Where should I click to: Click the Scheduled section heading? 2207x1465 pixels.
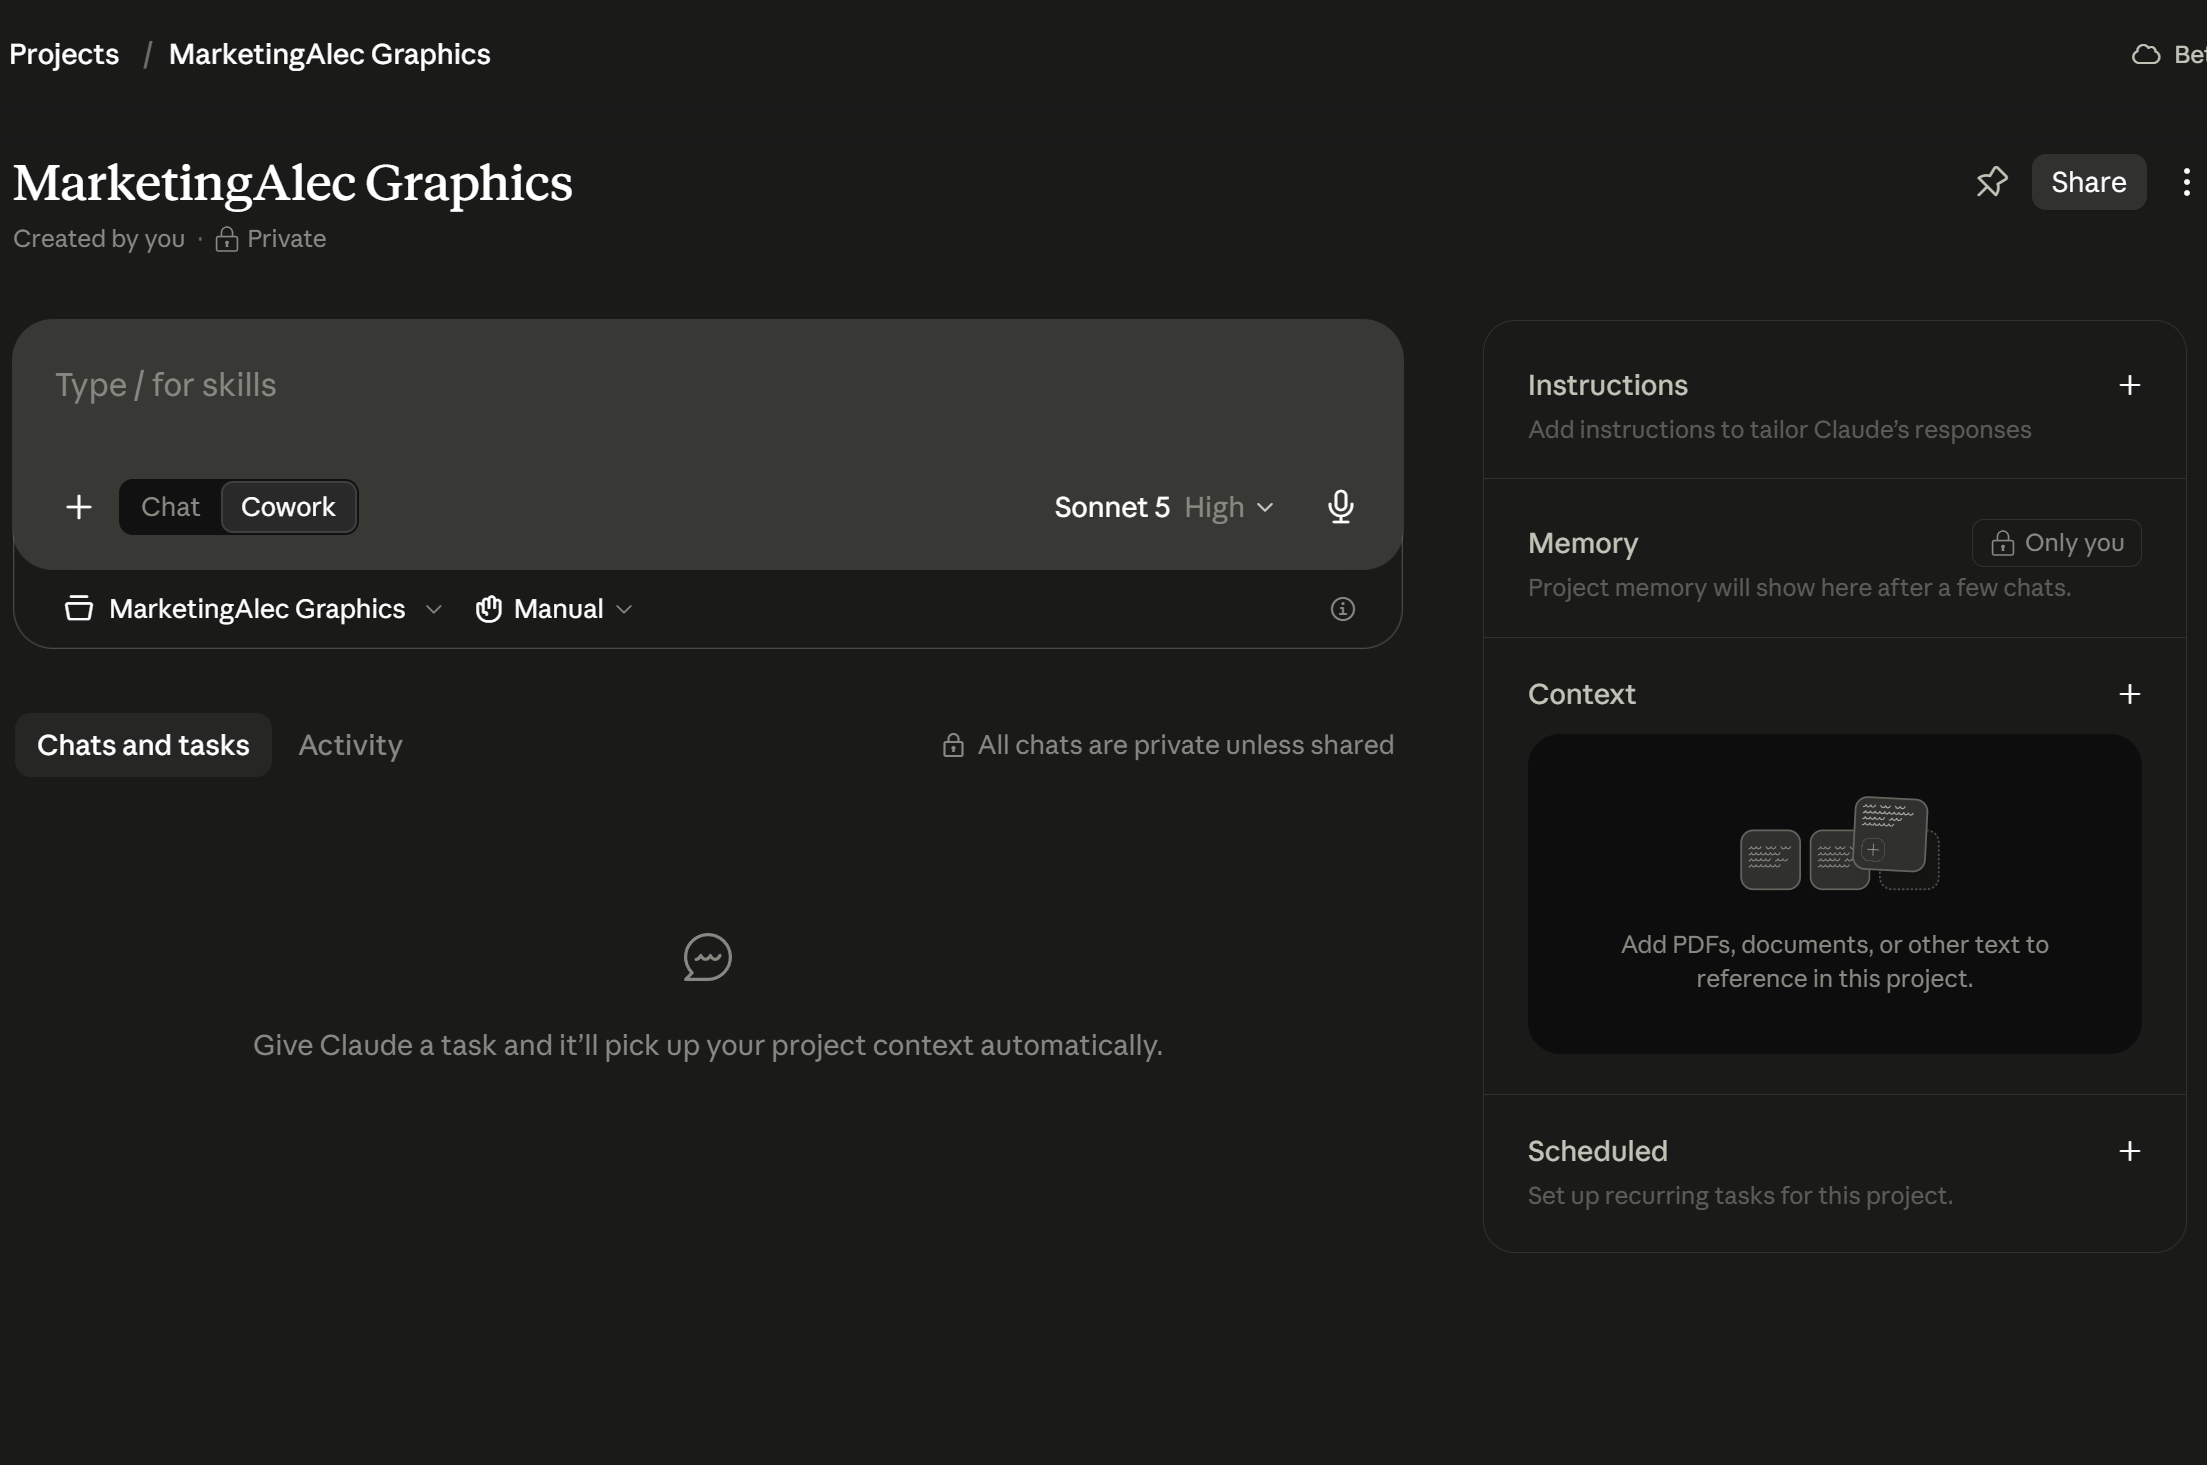[1597, 1151]
